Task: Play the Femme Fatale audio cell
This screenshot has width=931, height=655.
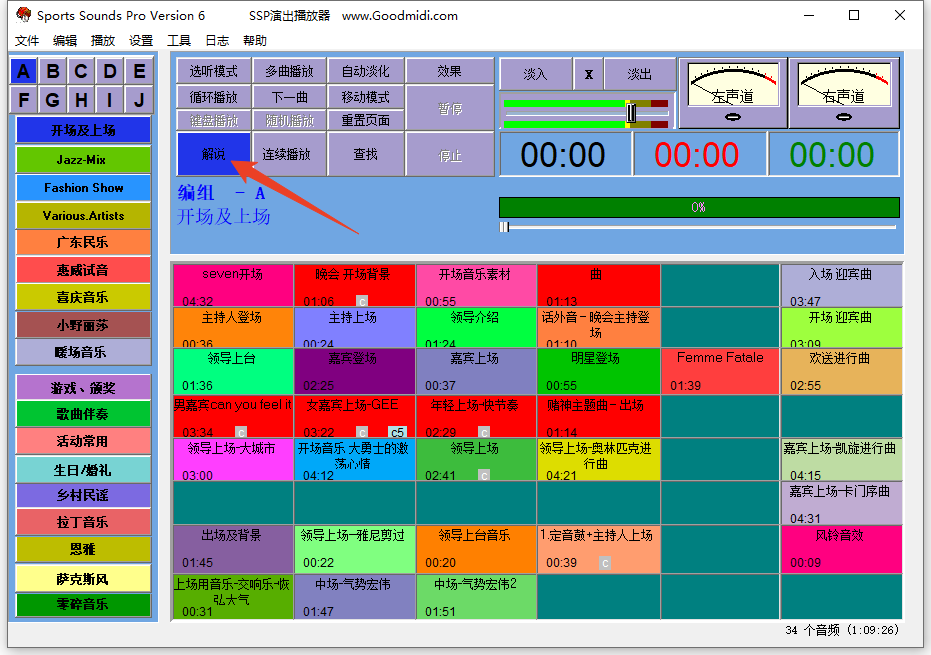Action: 719,370
